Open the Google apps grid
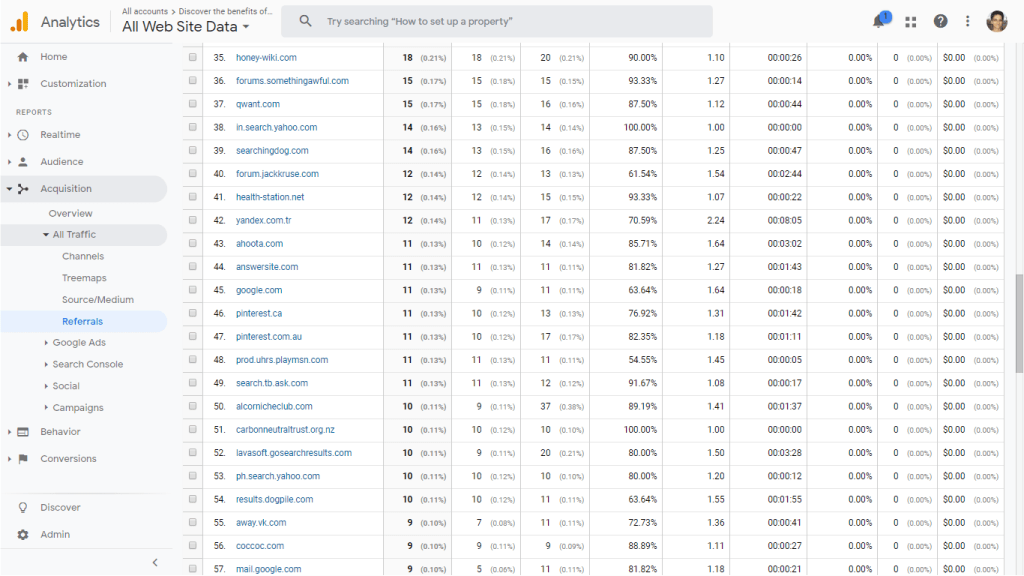 click(x=910, y=22)
